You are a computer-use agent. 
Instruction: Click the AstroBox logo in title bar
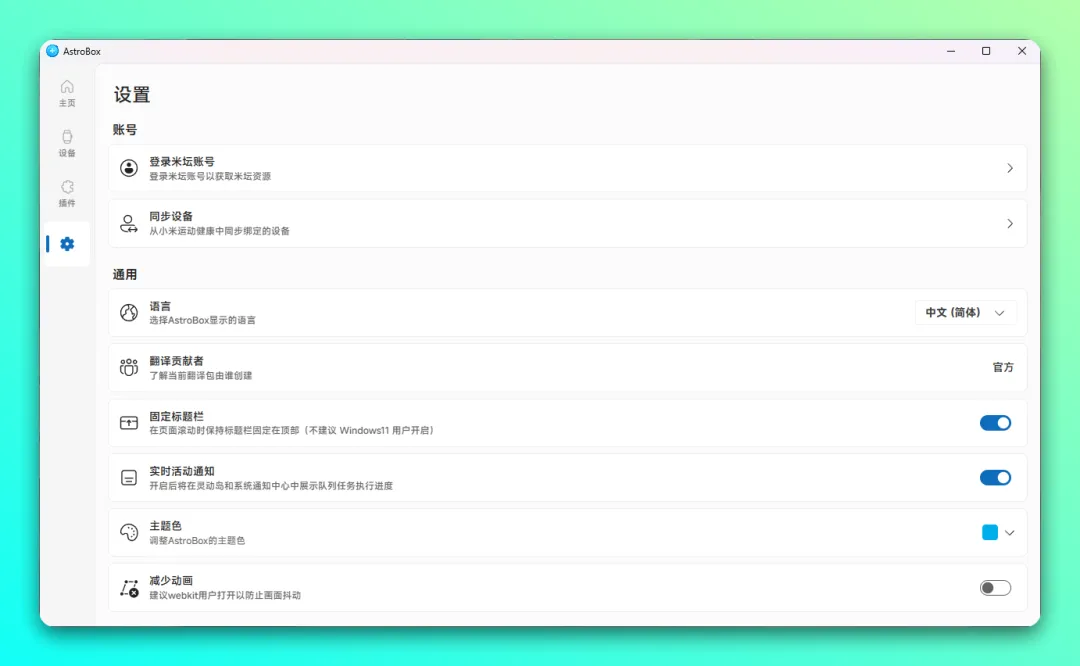click(52, 51)
